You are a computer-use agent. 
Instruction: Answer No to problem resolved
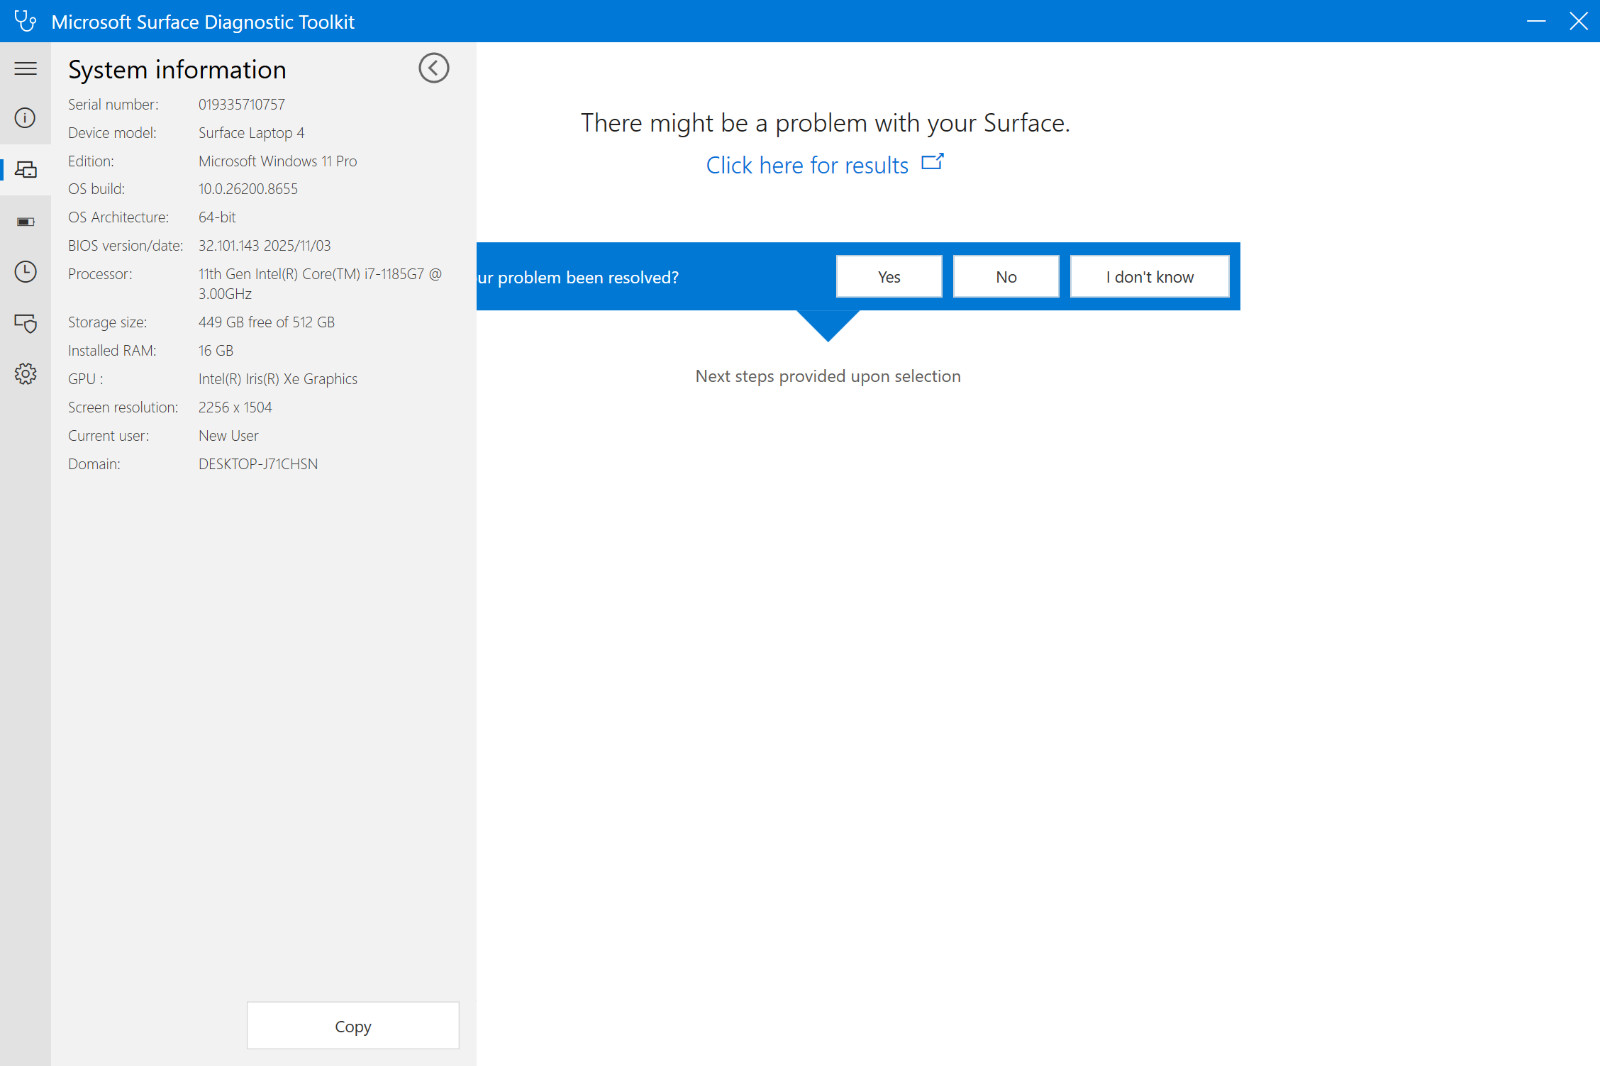click(1006, 277)
